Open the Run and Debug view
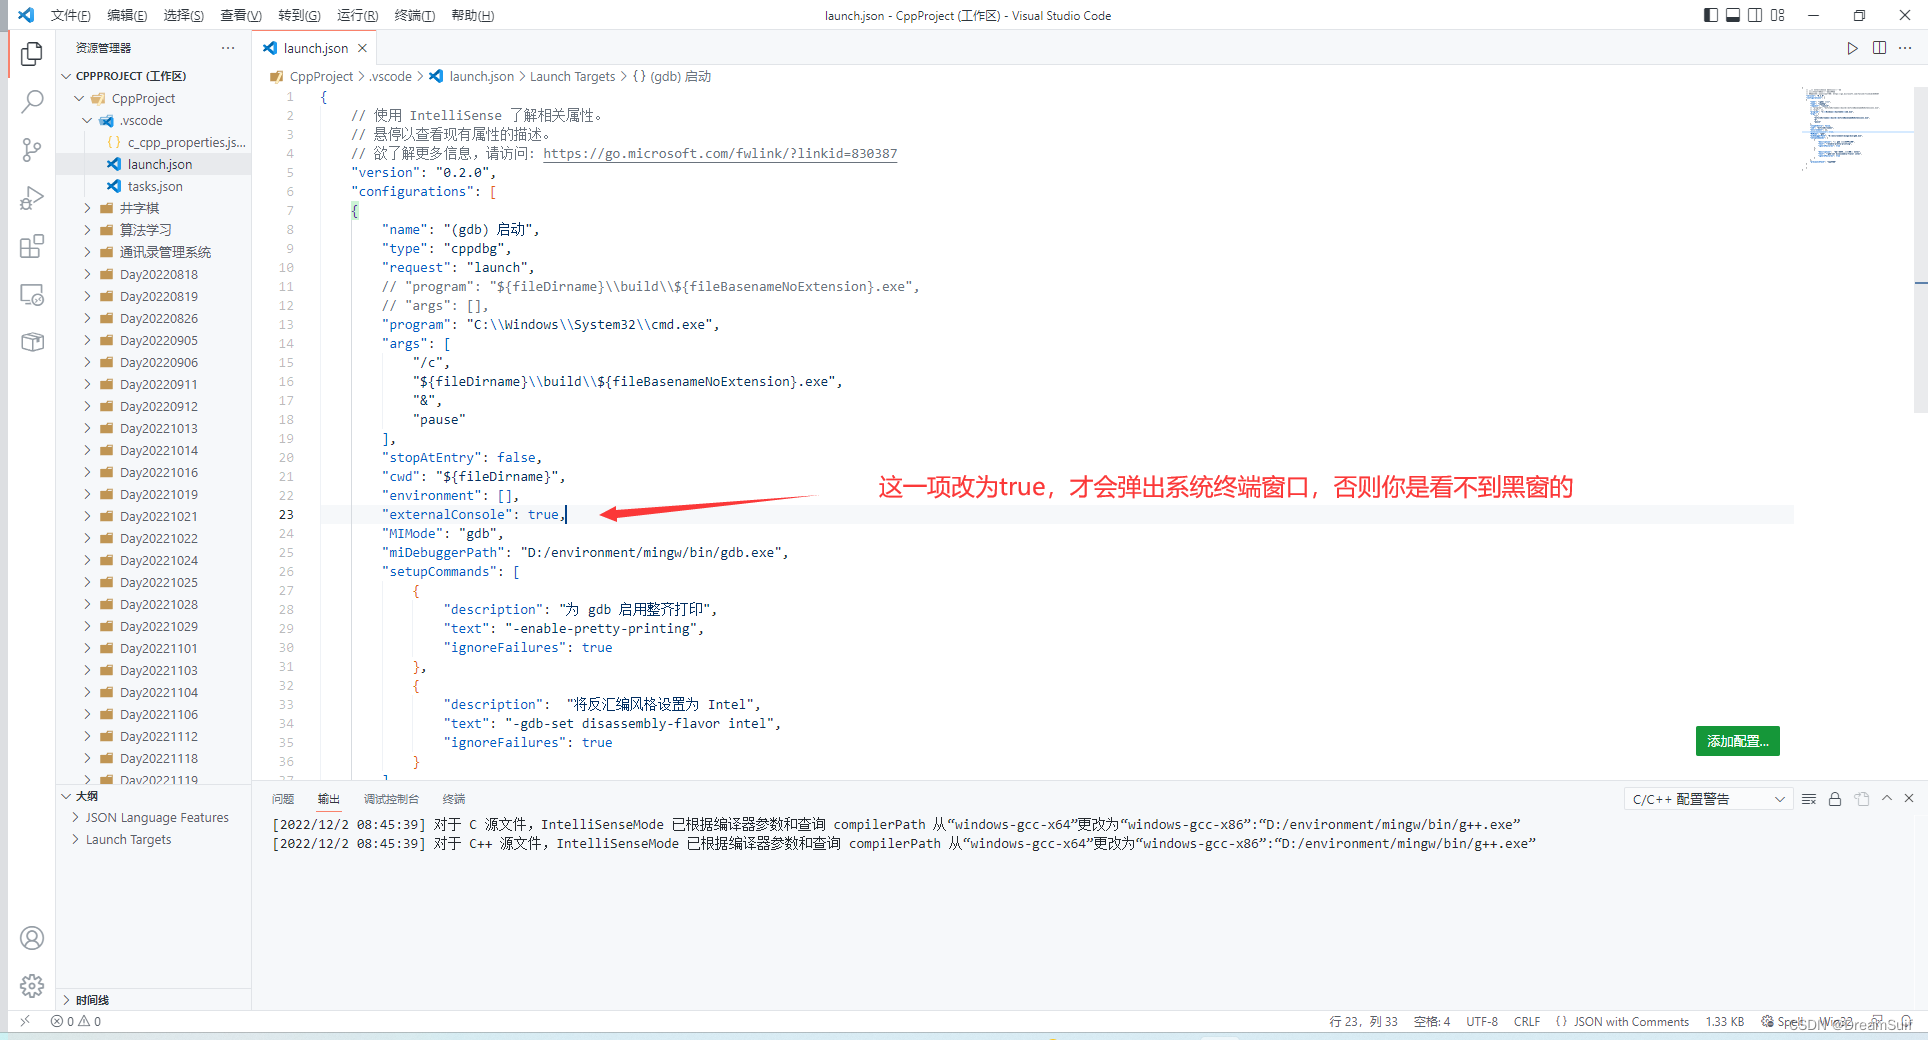This screenshot has width=1928, height=1040. click(32, 198)
